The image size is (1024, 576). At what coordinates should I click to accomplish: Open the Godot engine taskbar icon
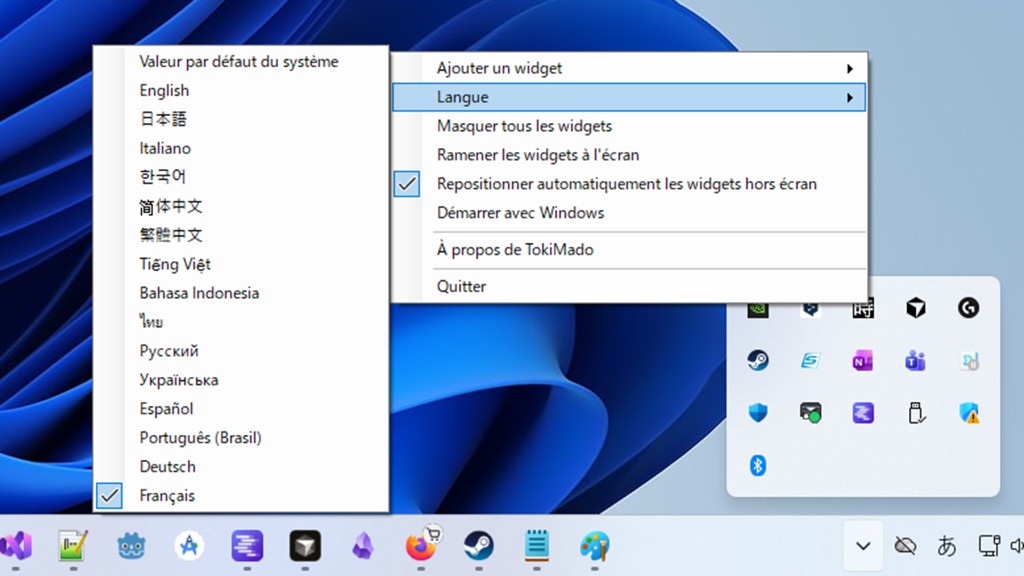click(x=131, y=546)
